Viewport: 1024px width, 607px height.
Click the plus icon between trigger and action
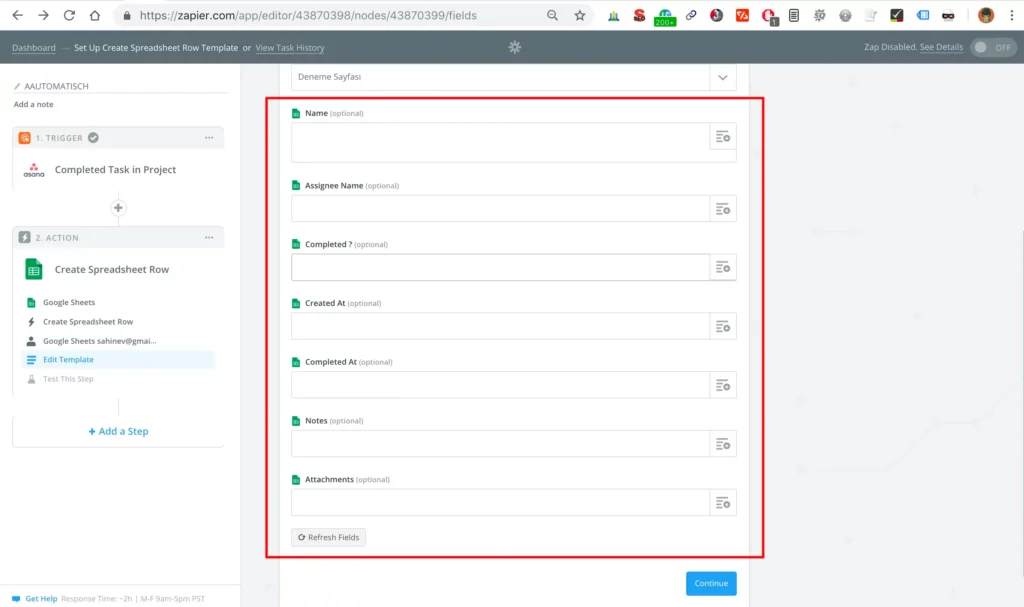click(118, 208)
